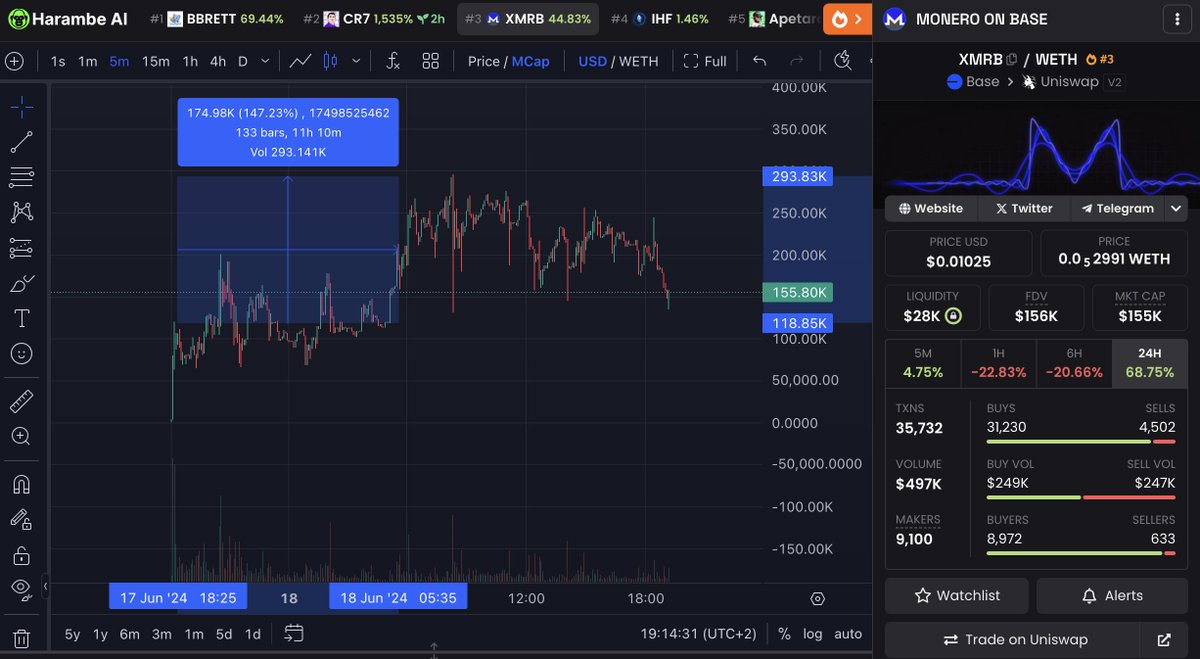This screenshot has height=659, width=1200.
Task: Open the forecasting and position tool
Action: [21, 248]
